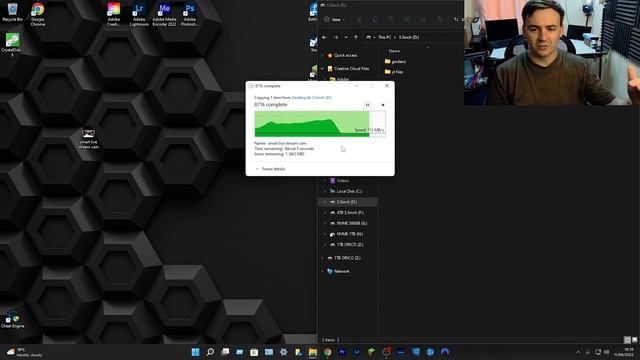Expand the 4TB 3.5inch (F:) node
The height and width of the screenshot is (360, 640).
pos(325,212)
